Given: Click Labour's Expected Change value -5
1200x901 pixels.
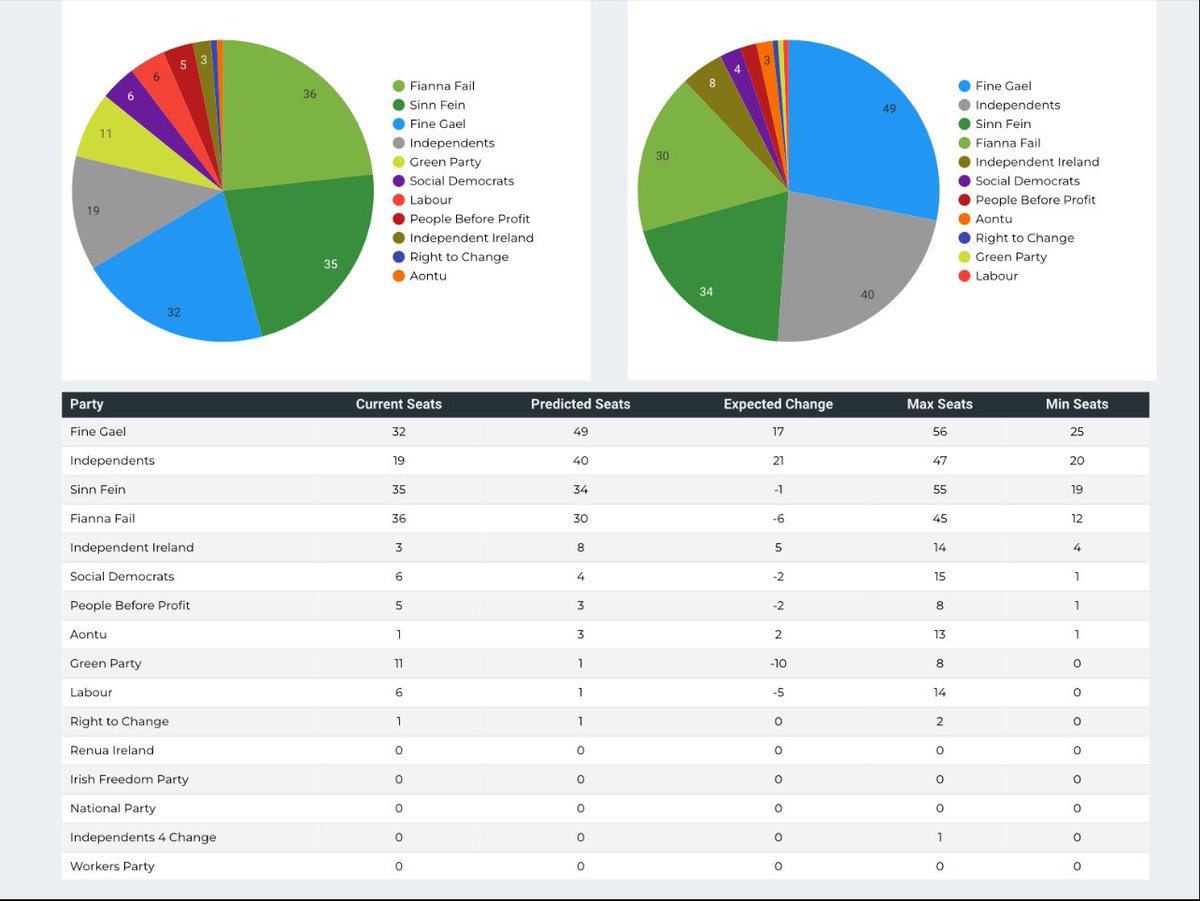Looking at the screenshot, I should [778, 692].
